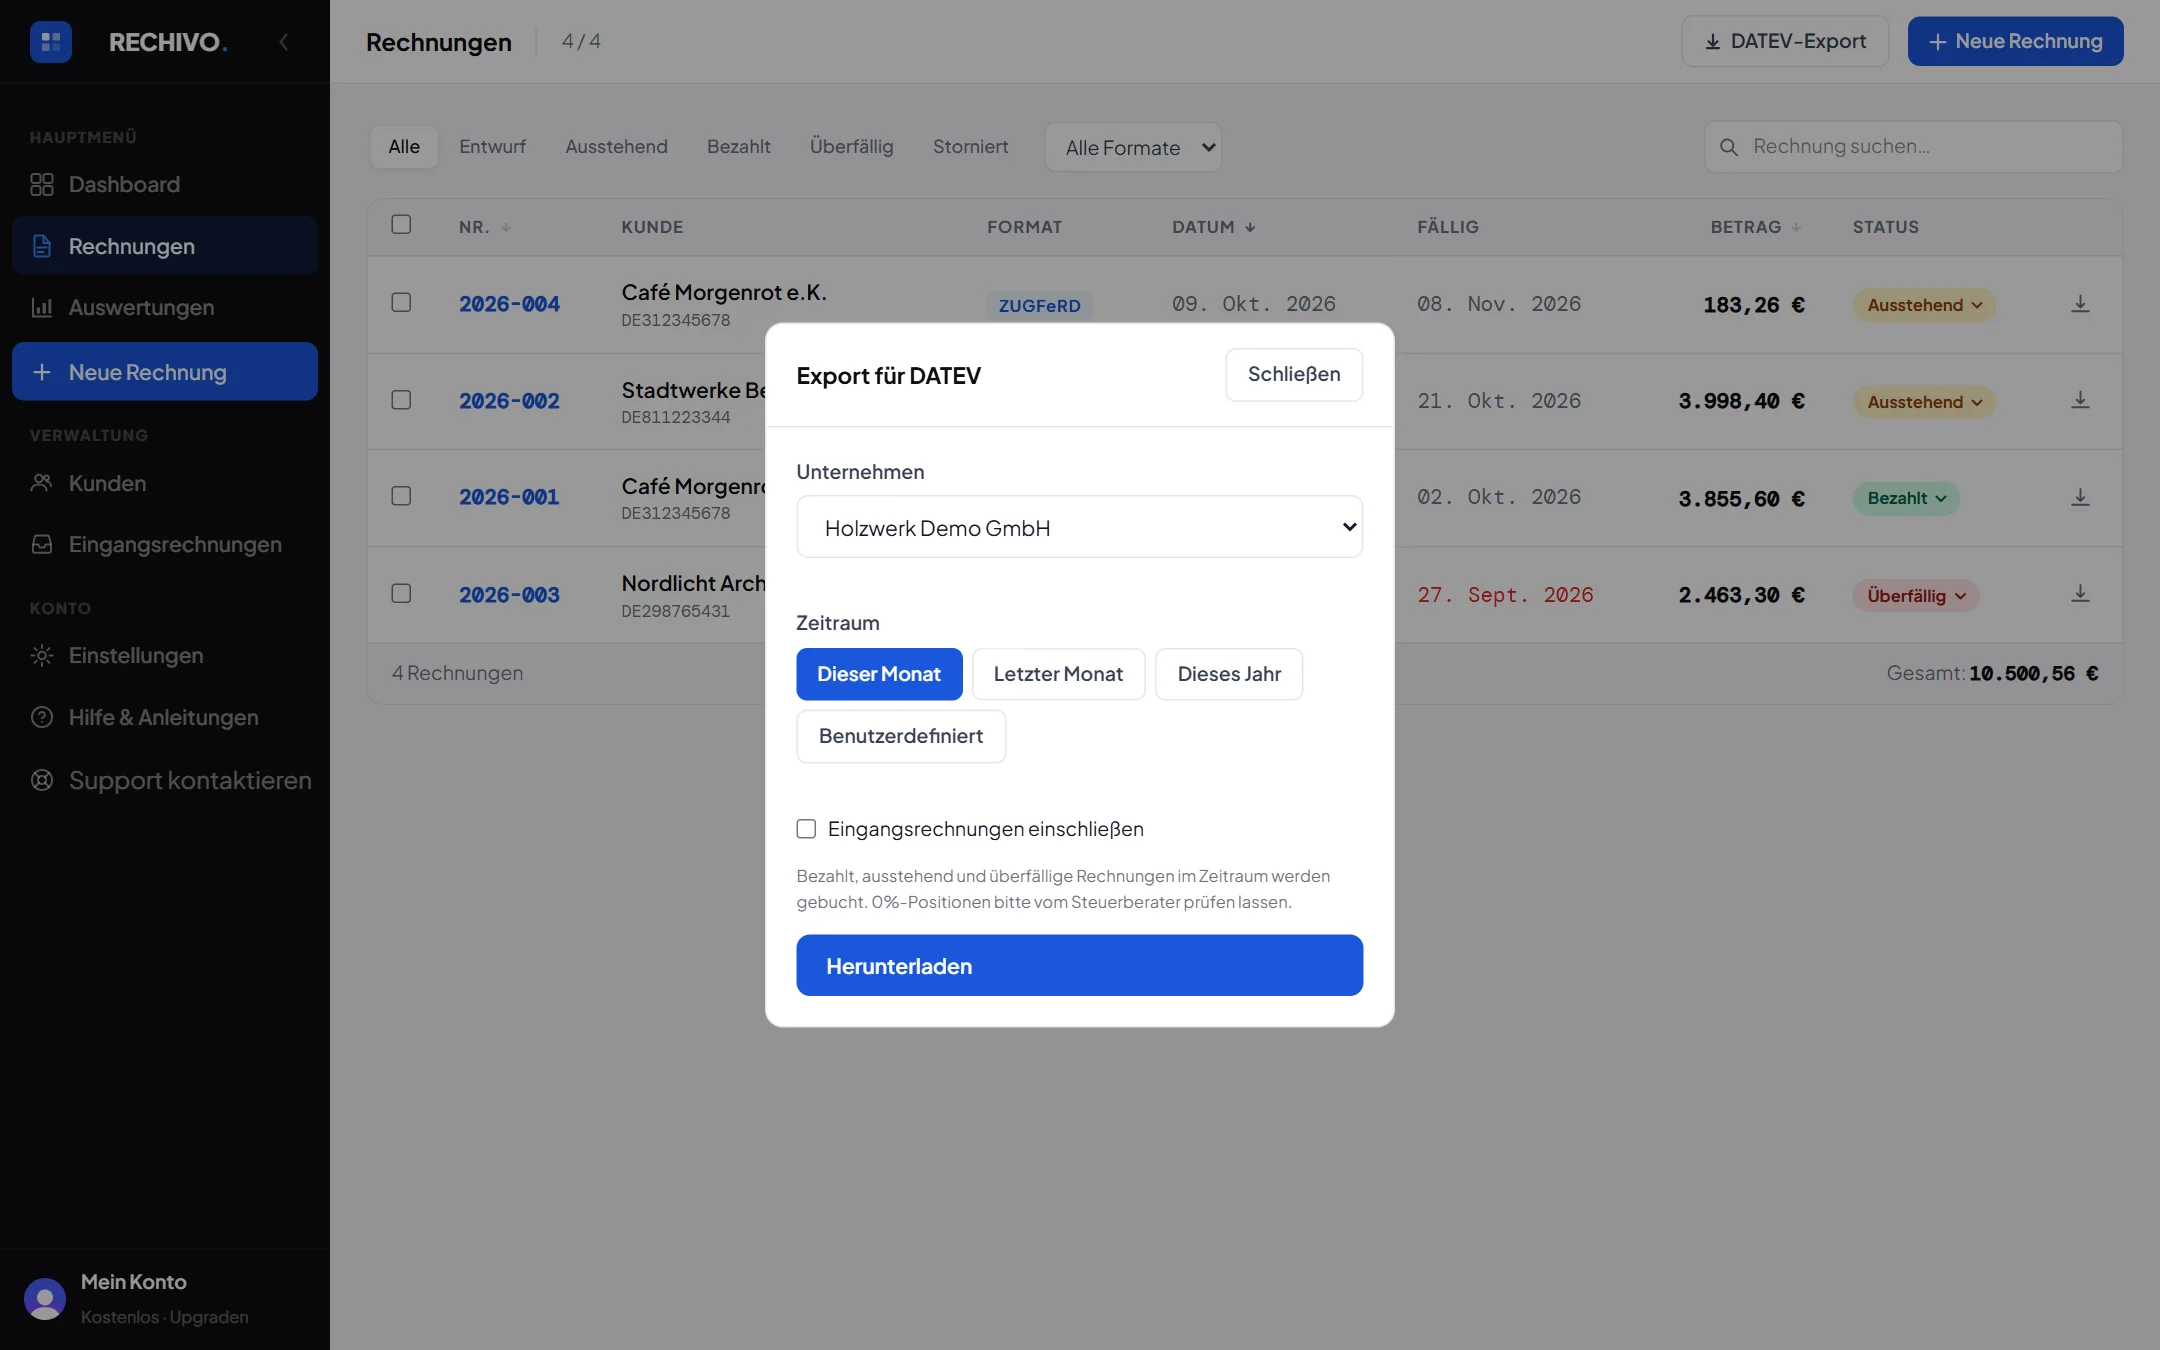
Task: Open invoice number 2026-003 link
Action: [x=509, y=595]
